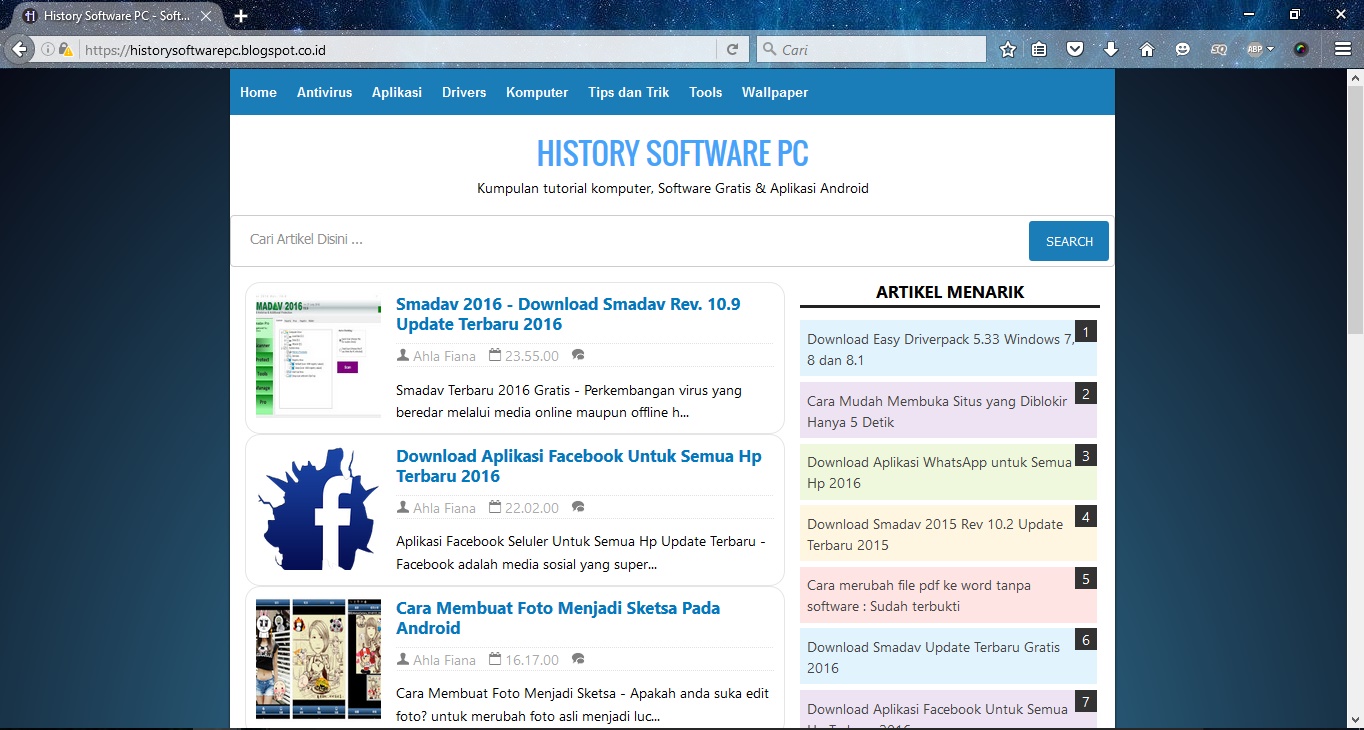
Task: Open Tips dan Trik menu
Action: (x=629, y=92)
